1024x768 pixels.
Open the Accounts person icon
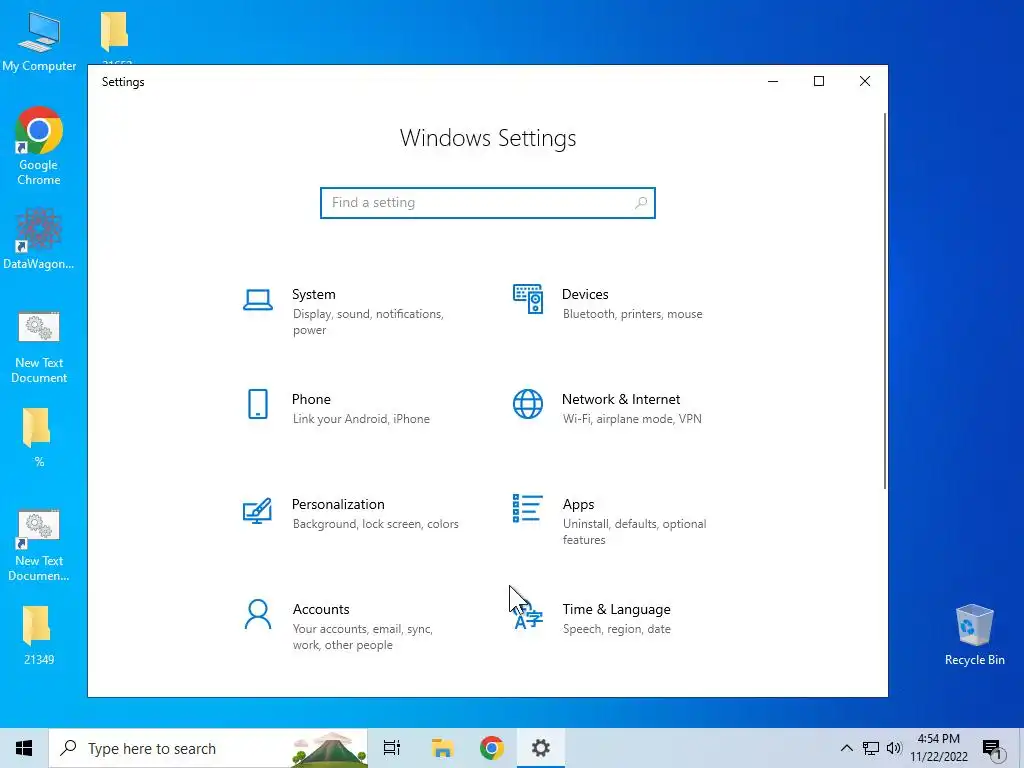[x=258, y=615]
